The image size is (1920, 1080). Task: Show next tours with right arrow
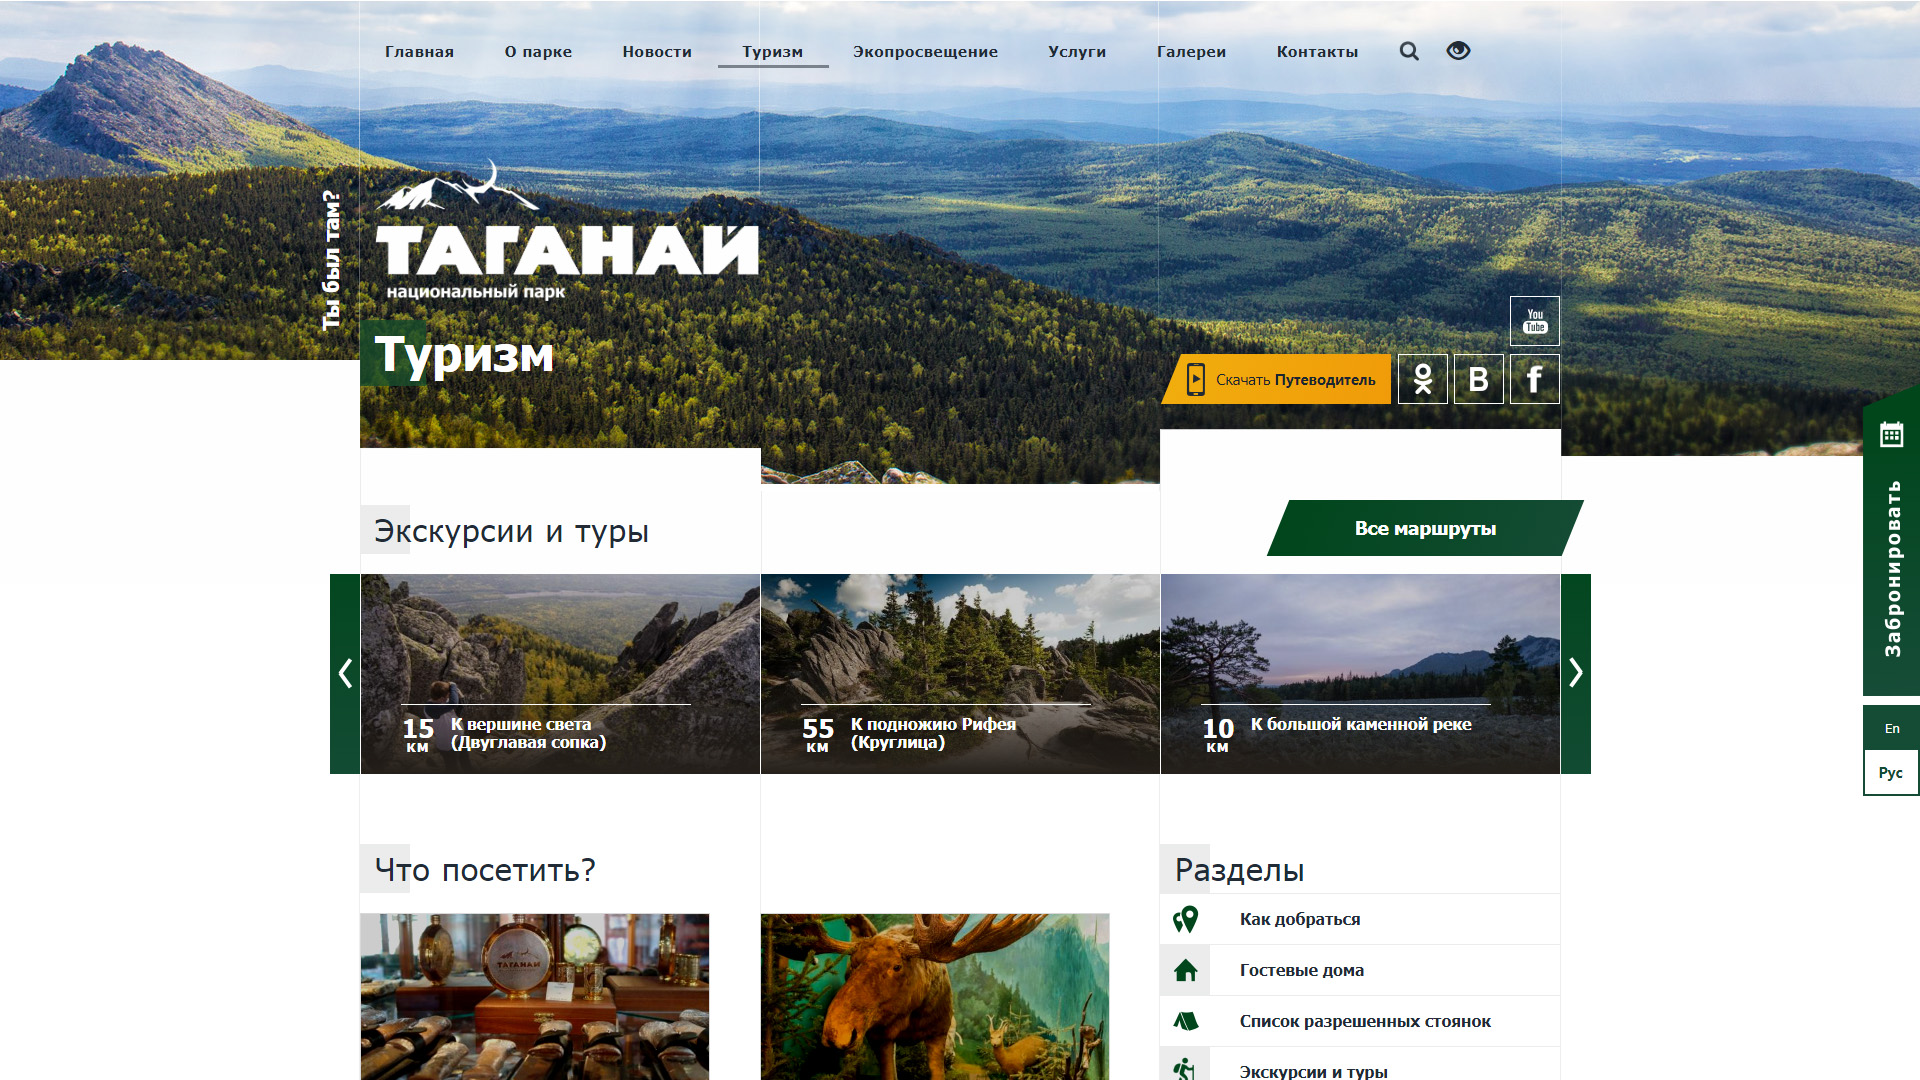coord(1575,673)
